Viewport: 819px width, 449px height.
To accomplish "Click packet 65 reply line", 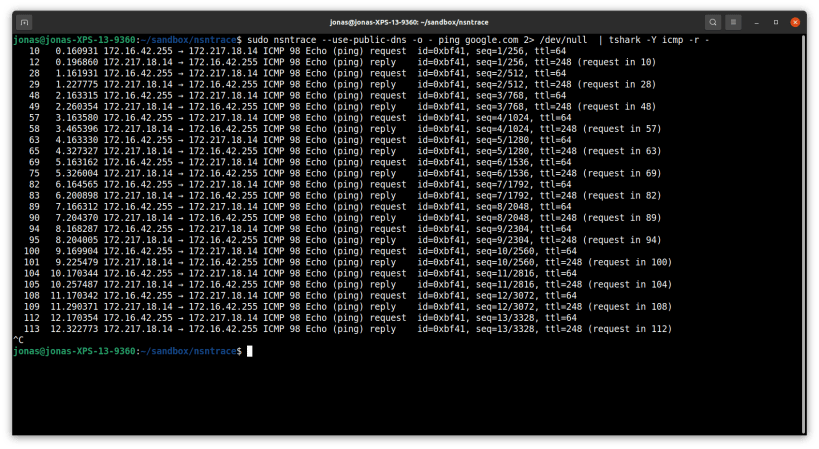I will click(345, 151).
